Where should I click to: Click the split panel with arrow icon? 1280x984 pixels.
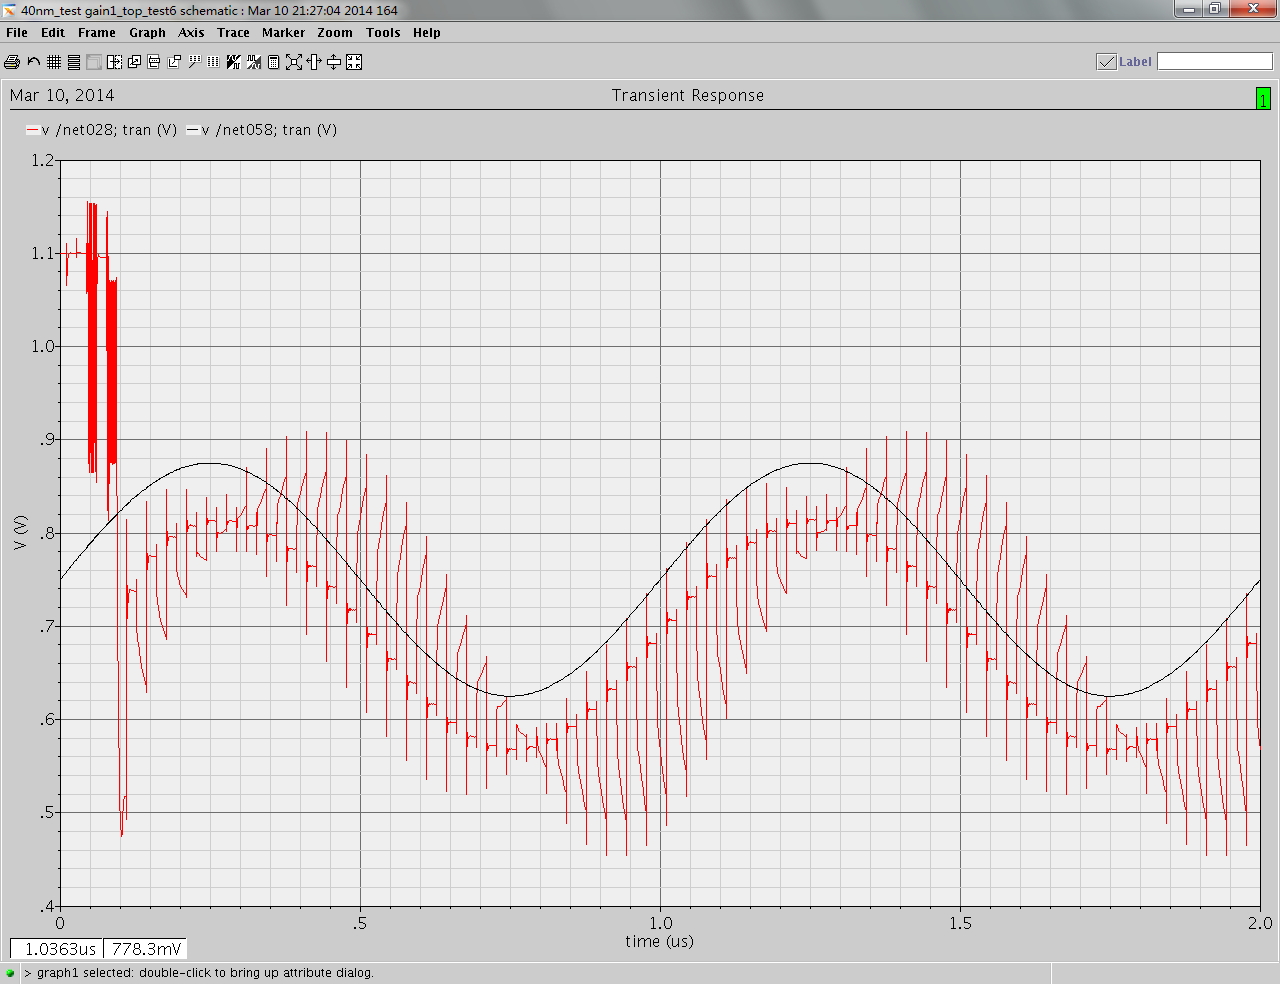pyautogui.click(x=114, y=62)
